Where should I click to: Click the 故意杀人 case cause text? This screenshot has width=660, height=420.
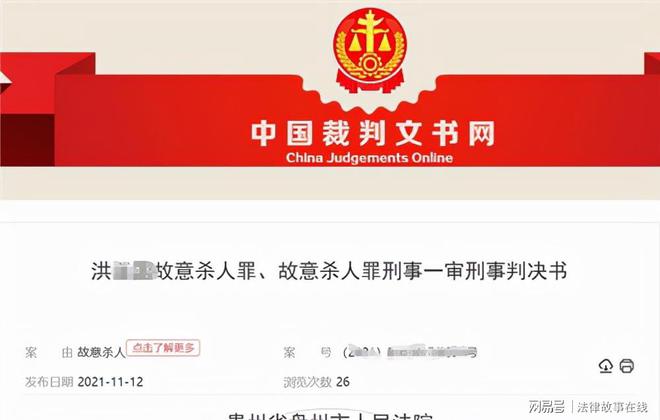[x=101, y=352]
